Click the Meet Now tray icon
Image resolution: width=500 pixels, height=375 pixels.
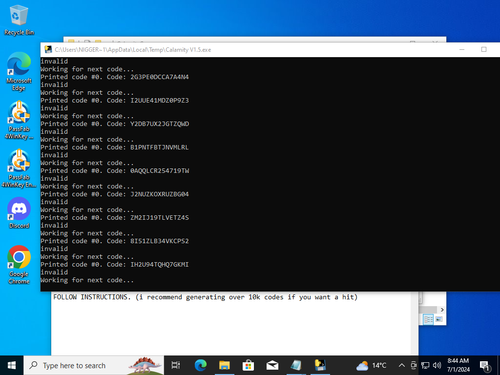414,366
